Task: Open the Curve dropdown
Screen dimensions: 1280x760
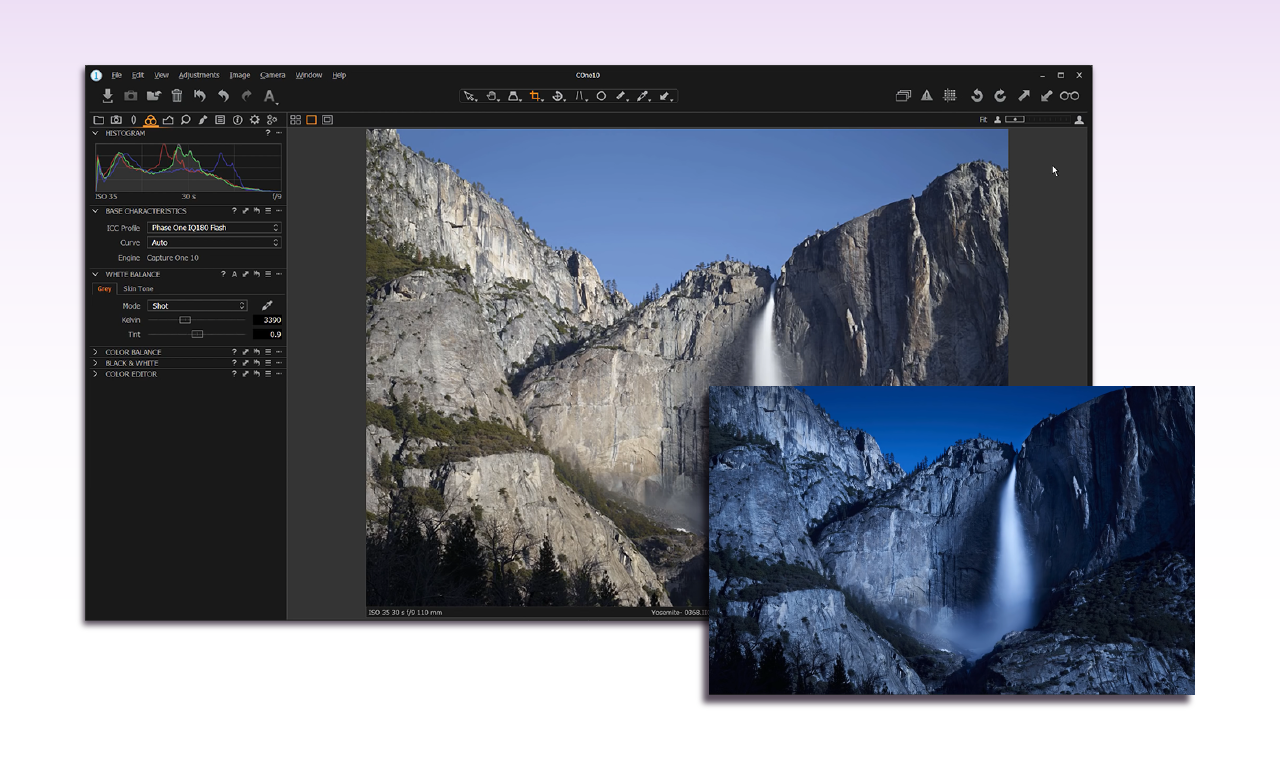Action: click(x=214, y=243)
